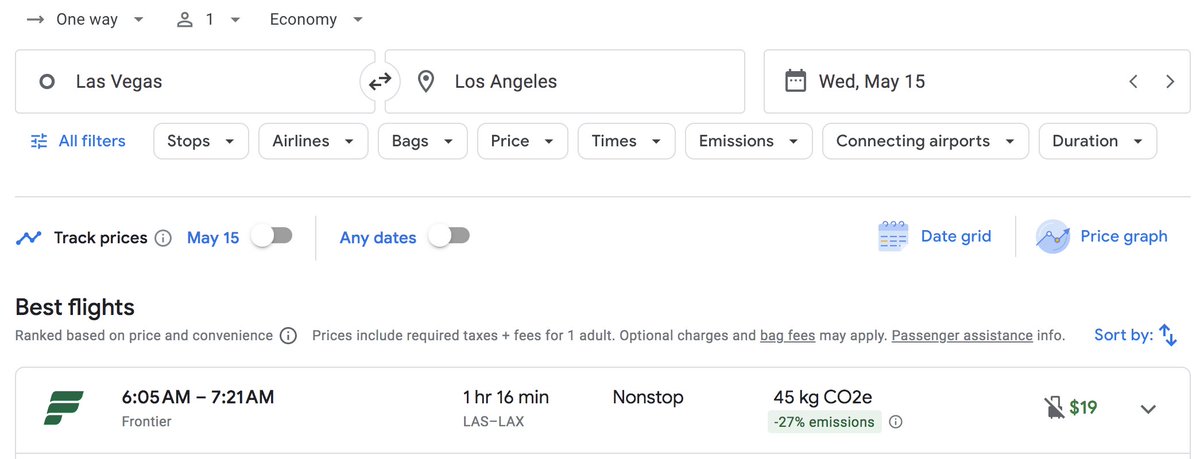Image resolution: width=1200 pixels, height=459 pixels.
Task: Open the Airlines filter menu
Action: tap(313, 141)
